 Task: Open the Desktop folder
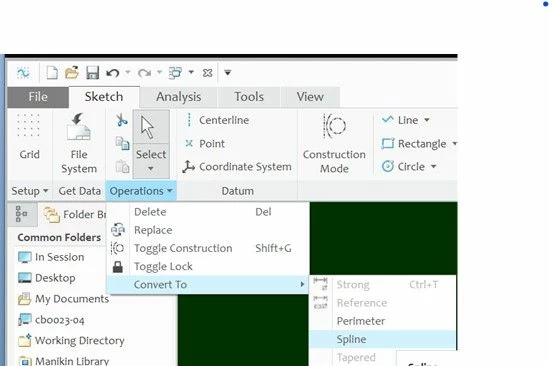(x=47, y=278)
